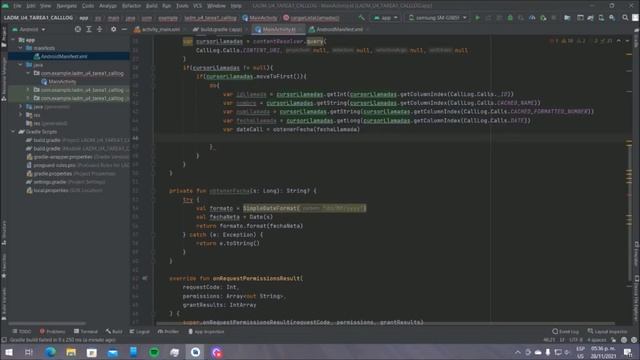Open the app run configuration dropdown

point(385,18)
